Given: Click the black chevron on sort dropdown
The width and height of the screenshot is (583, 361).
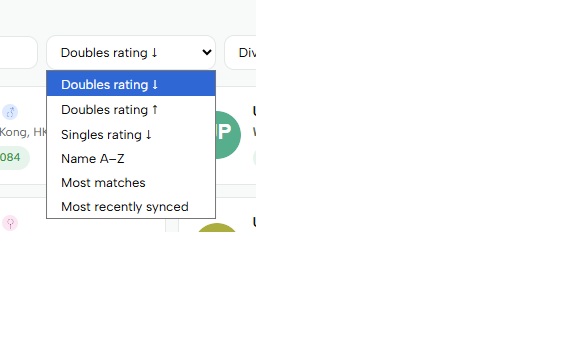Looking at the screenshot, I should tap(207, 52).
